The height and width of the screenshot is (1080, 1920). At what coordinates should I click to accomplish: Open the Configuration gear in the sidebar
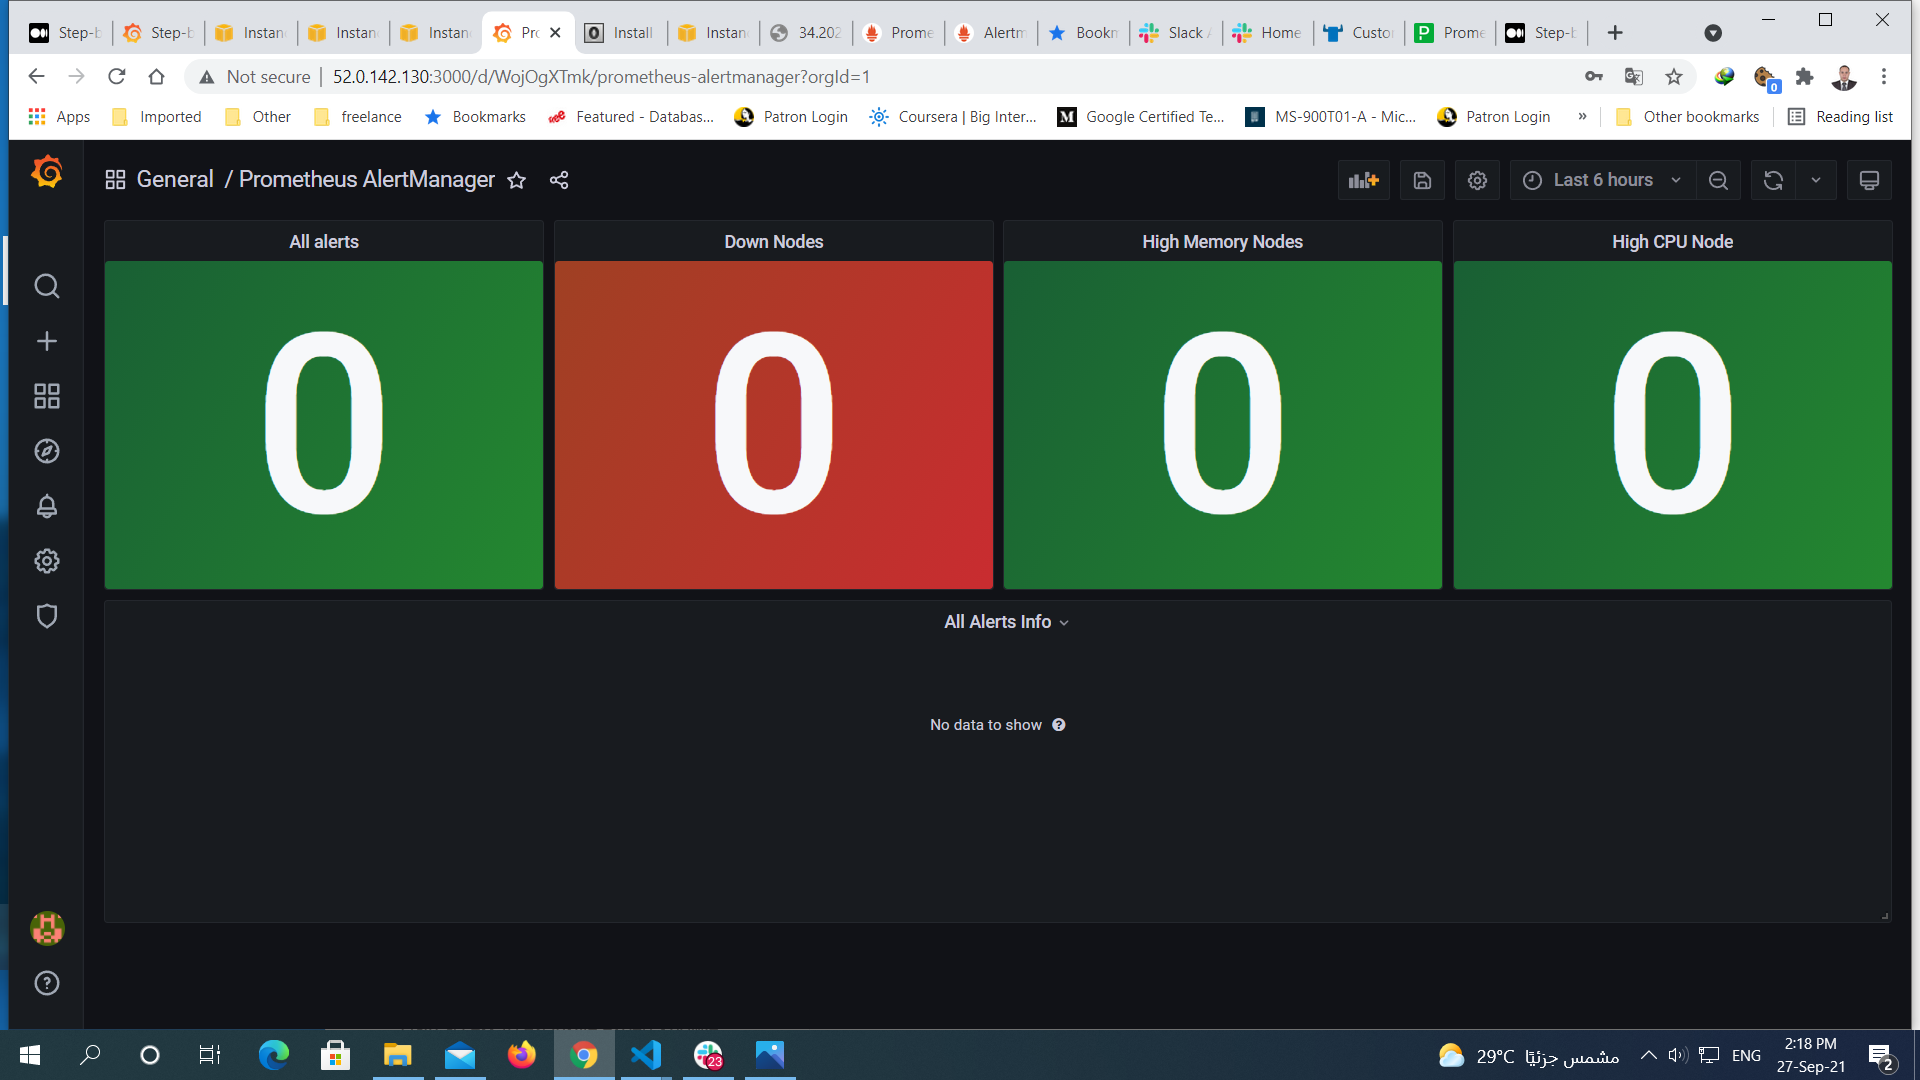tap(46, 561)
